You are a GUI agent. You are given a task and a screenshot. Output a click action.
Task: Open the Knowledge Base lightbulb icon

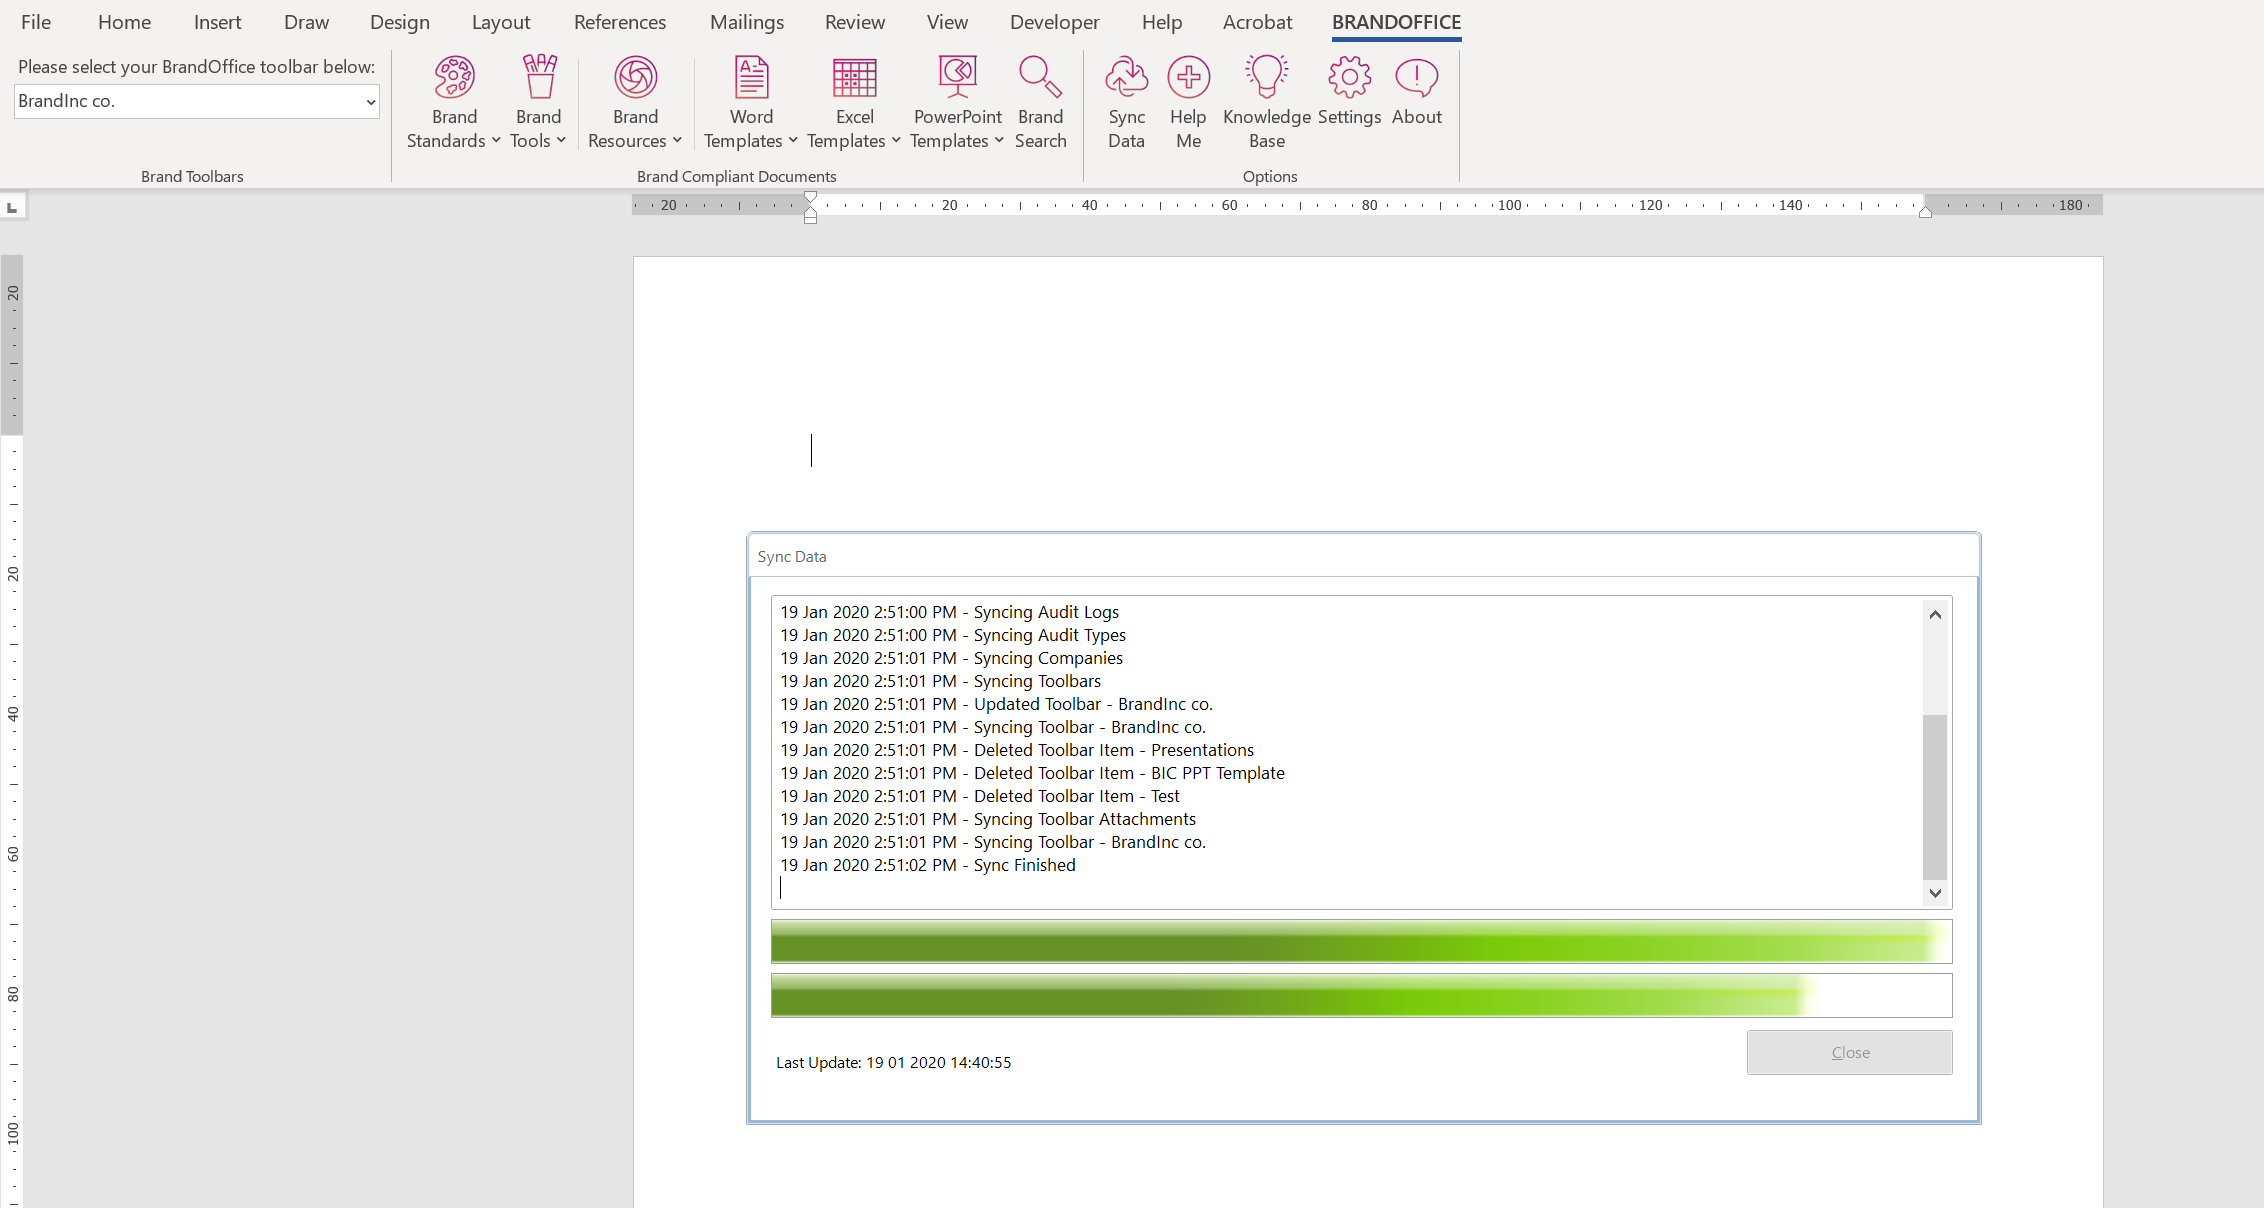1266,77
